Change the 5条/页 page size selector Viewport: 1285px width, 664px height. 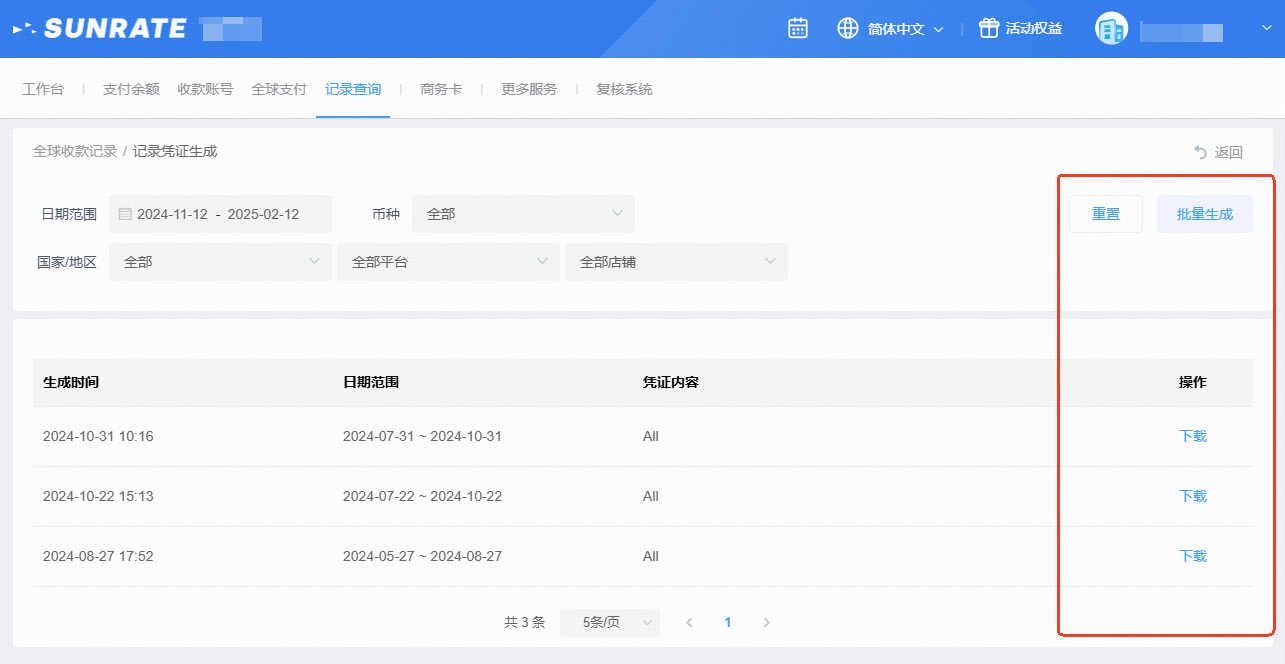point(610,622)
